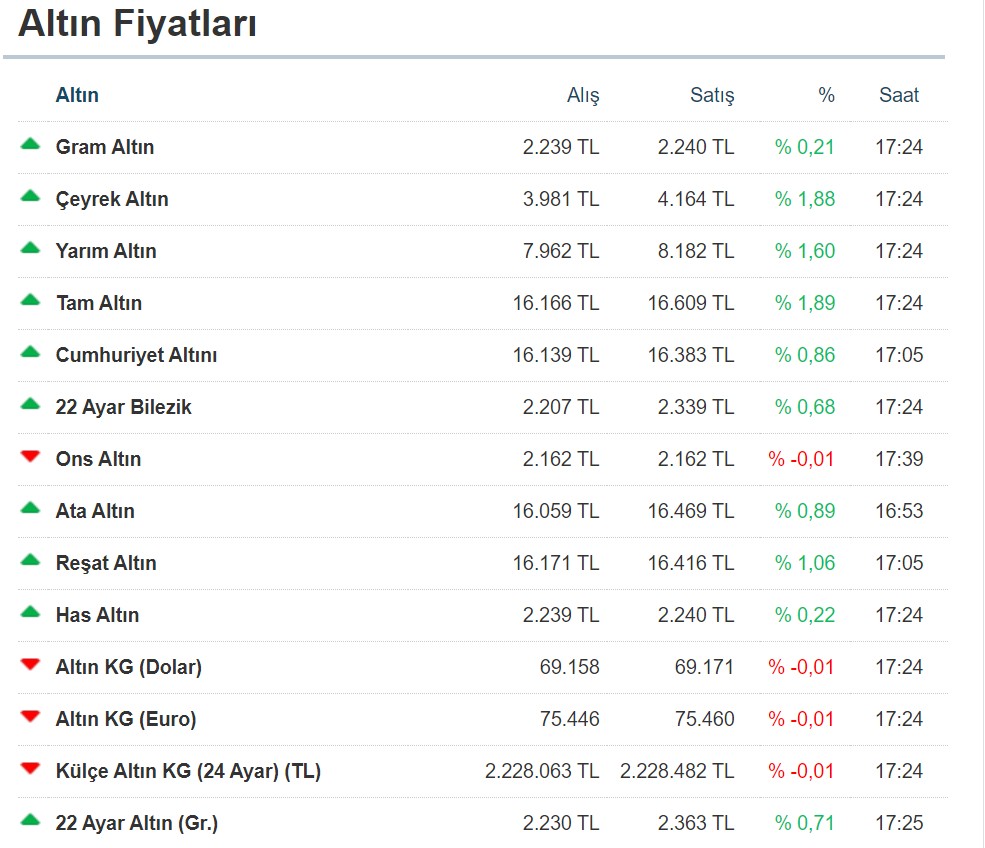The width and height of the screenshot is (985, 848).
Task: Click the red indicator beside Altın KG (Dolar)
Action: pos(30,666)
